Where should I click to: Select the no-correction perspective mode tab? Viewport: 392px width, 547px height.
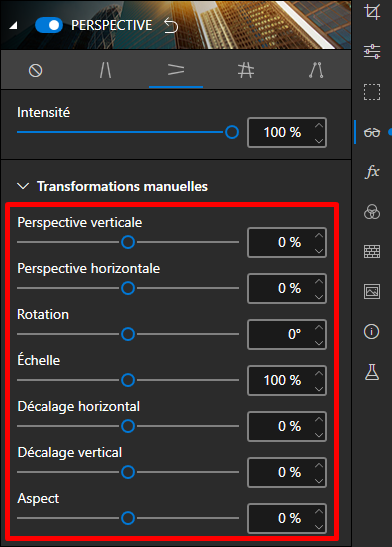pos(36,71)
